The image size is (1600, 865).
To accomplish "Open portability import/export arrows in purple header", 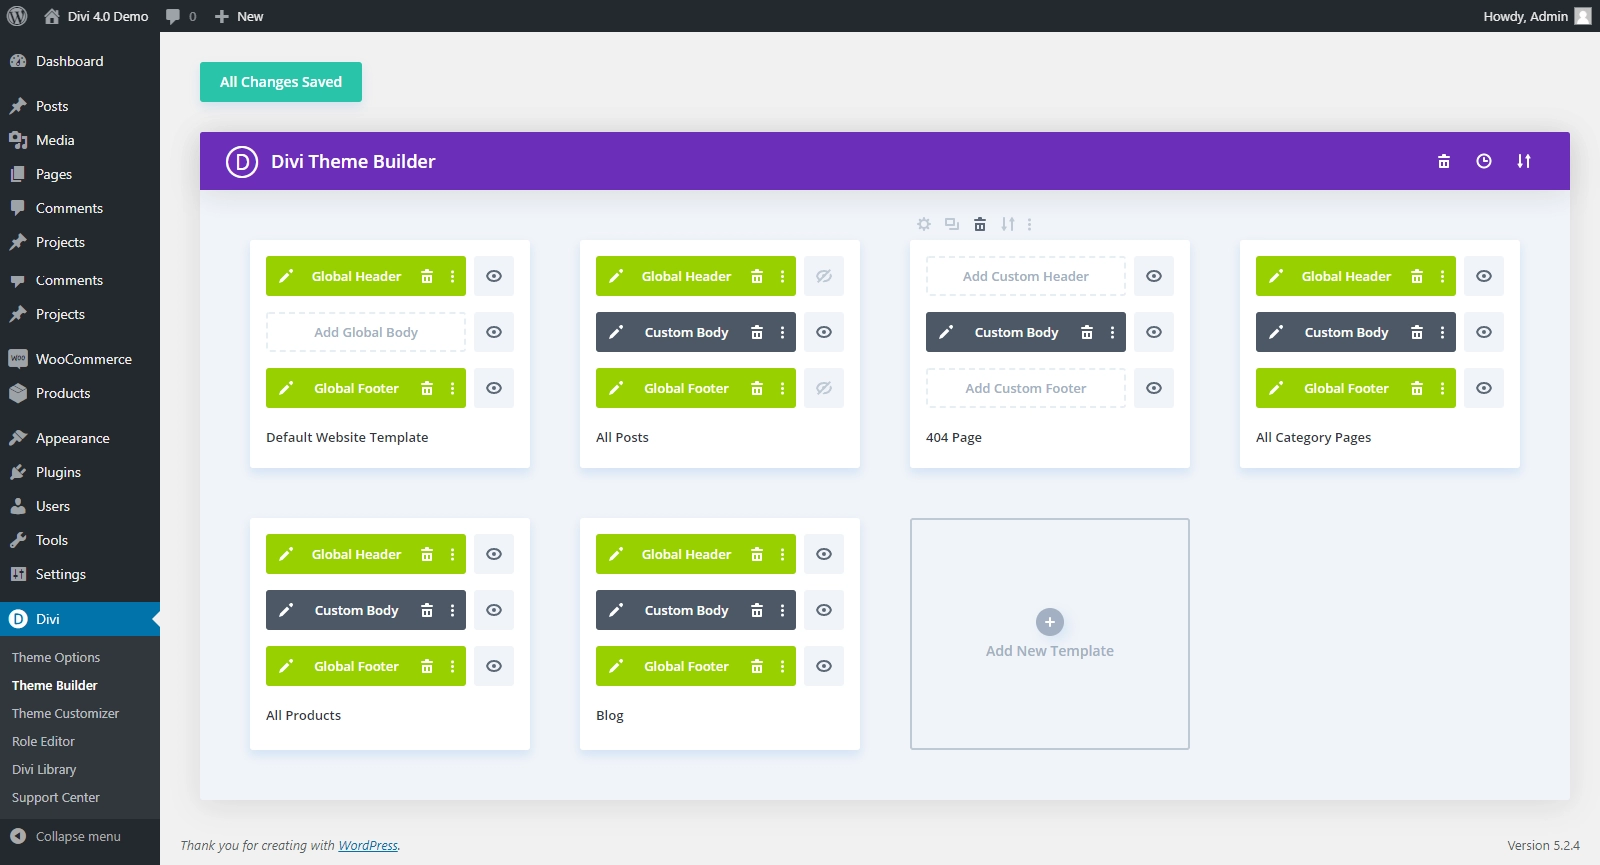I will pyautogui.click(x=1524, y=161).
